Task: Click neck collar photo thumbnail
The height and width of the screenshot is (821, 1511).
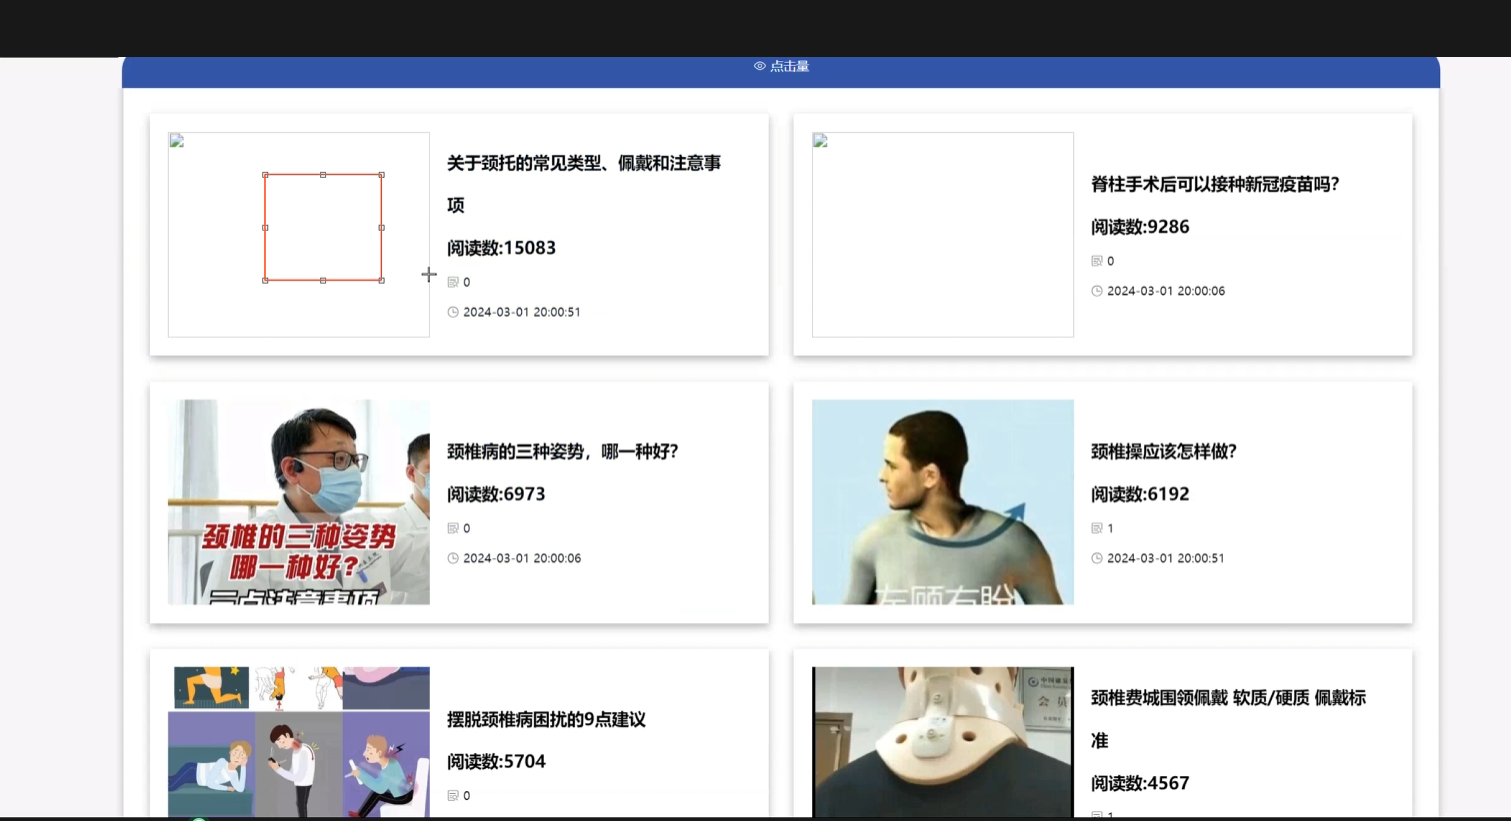Action: click(943, 742)
